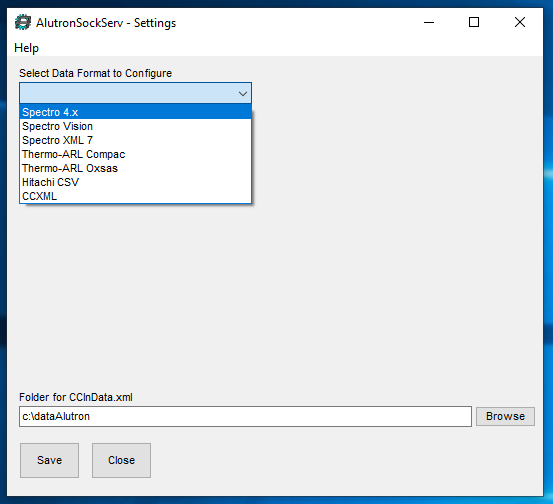
Task: Pick Spectro XML 7 in dropdown list
Action: (x=135, y=140)
